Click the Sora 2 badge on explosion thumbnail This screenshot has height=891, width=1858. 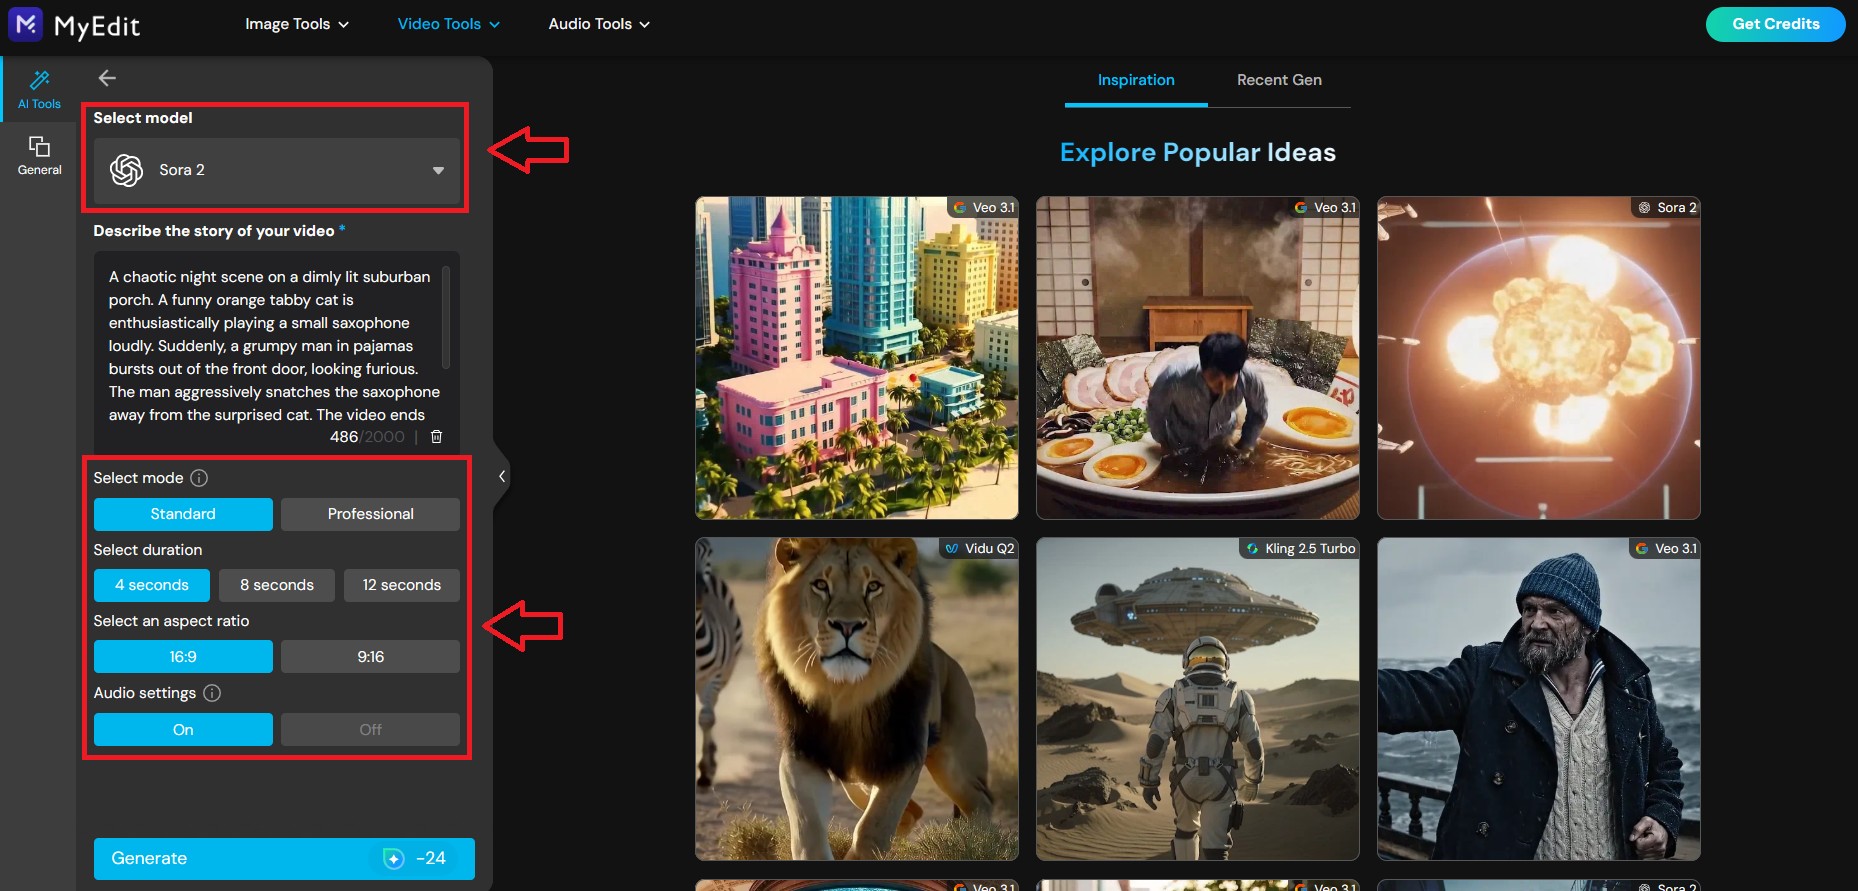pos(1667,208)
